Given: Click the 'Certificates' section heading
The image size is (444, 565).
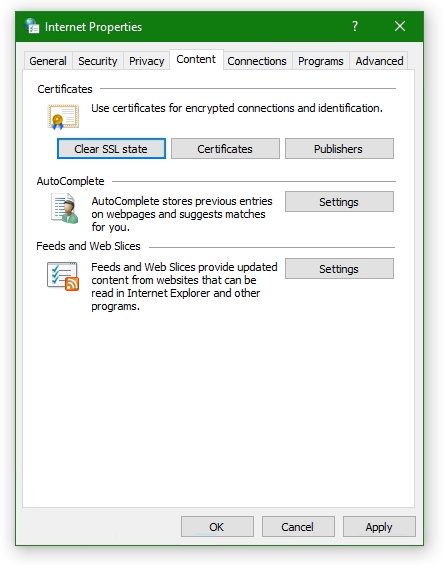Looking at the screenshot, I should [x=65, y=89].
